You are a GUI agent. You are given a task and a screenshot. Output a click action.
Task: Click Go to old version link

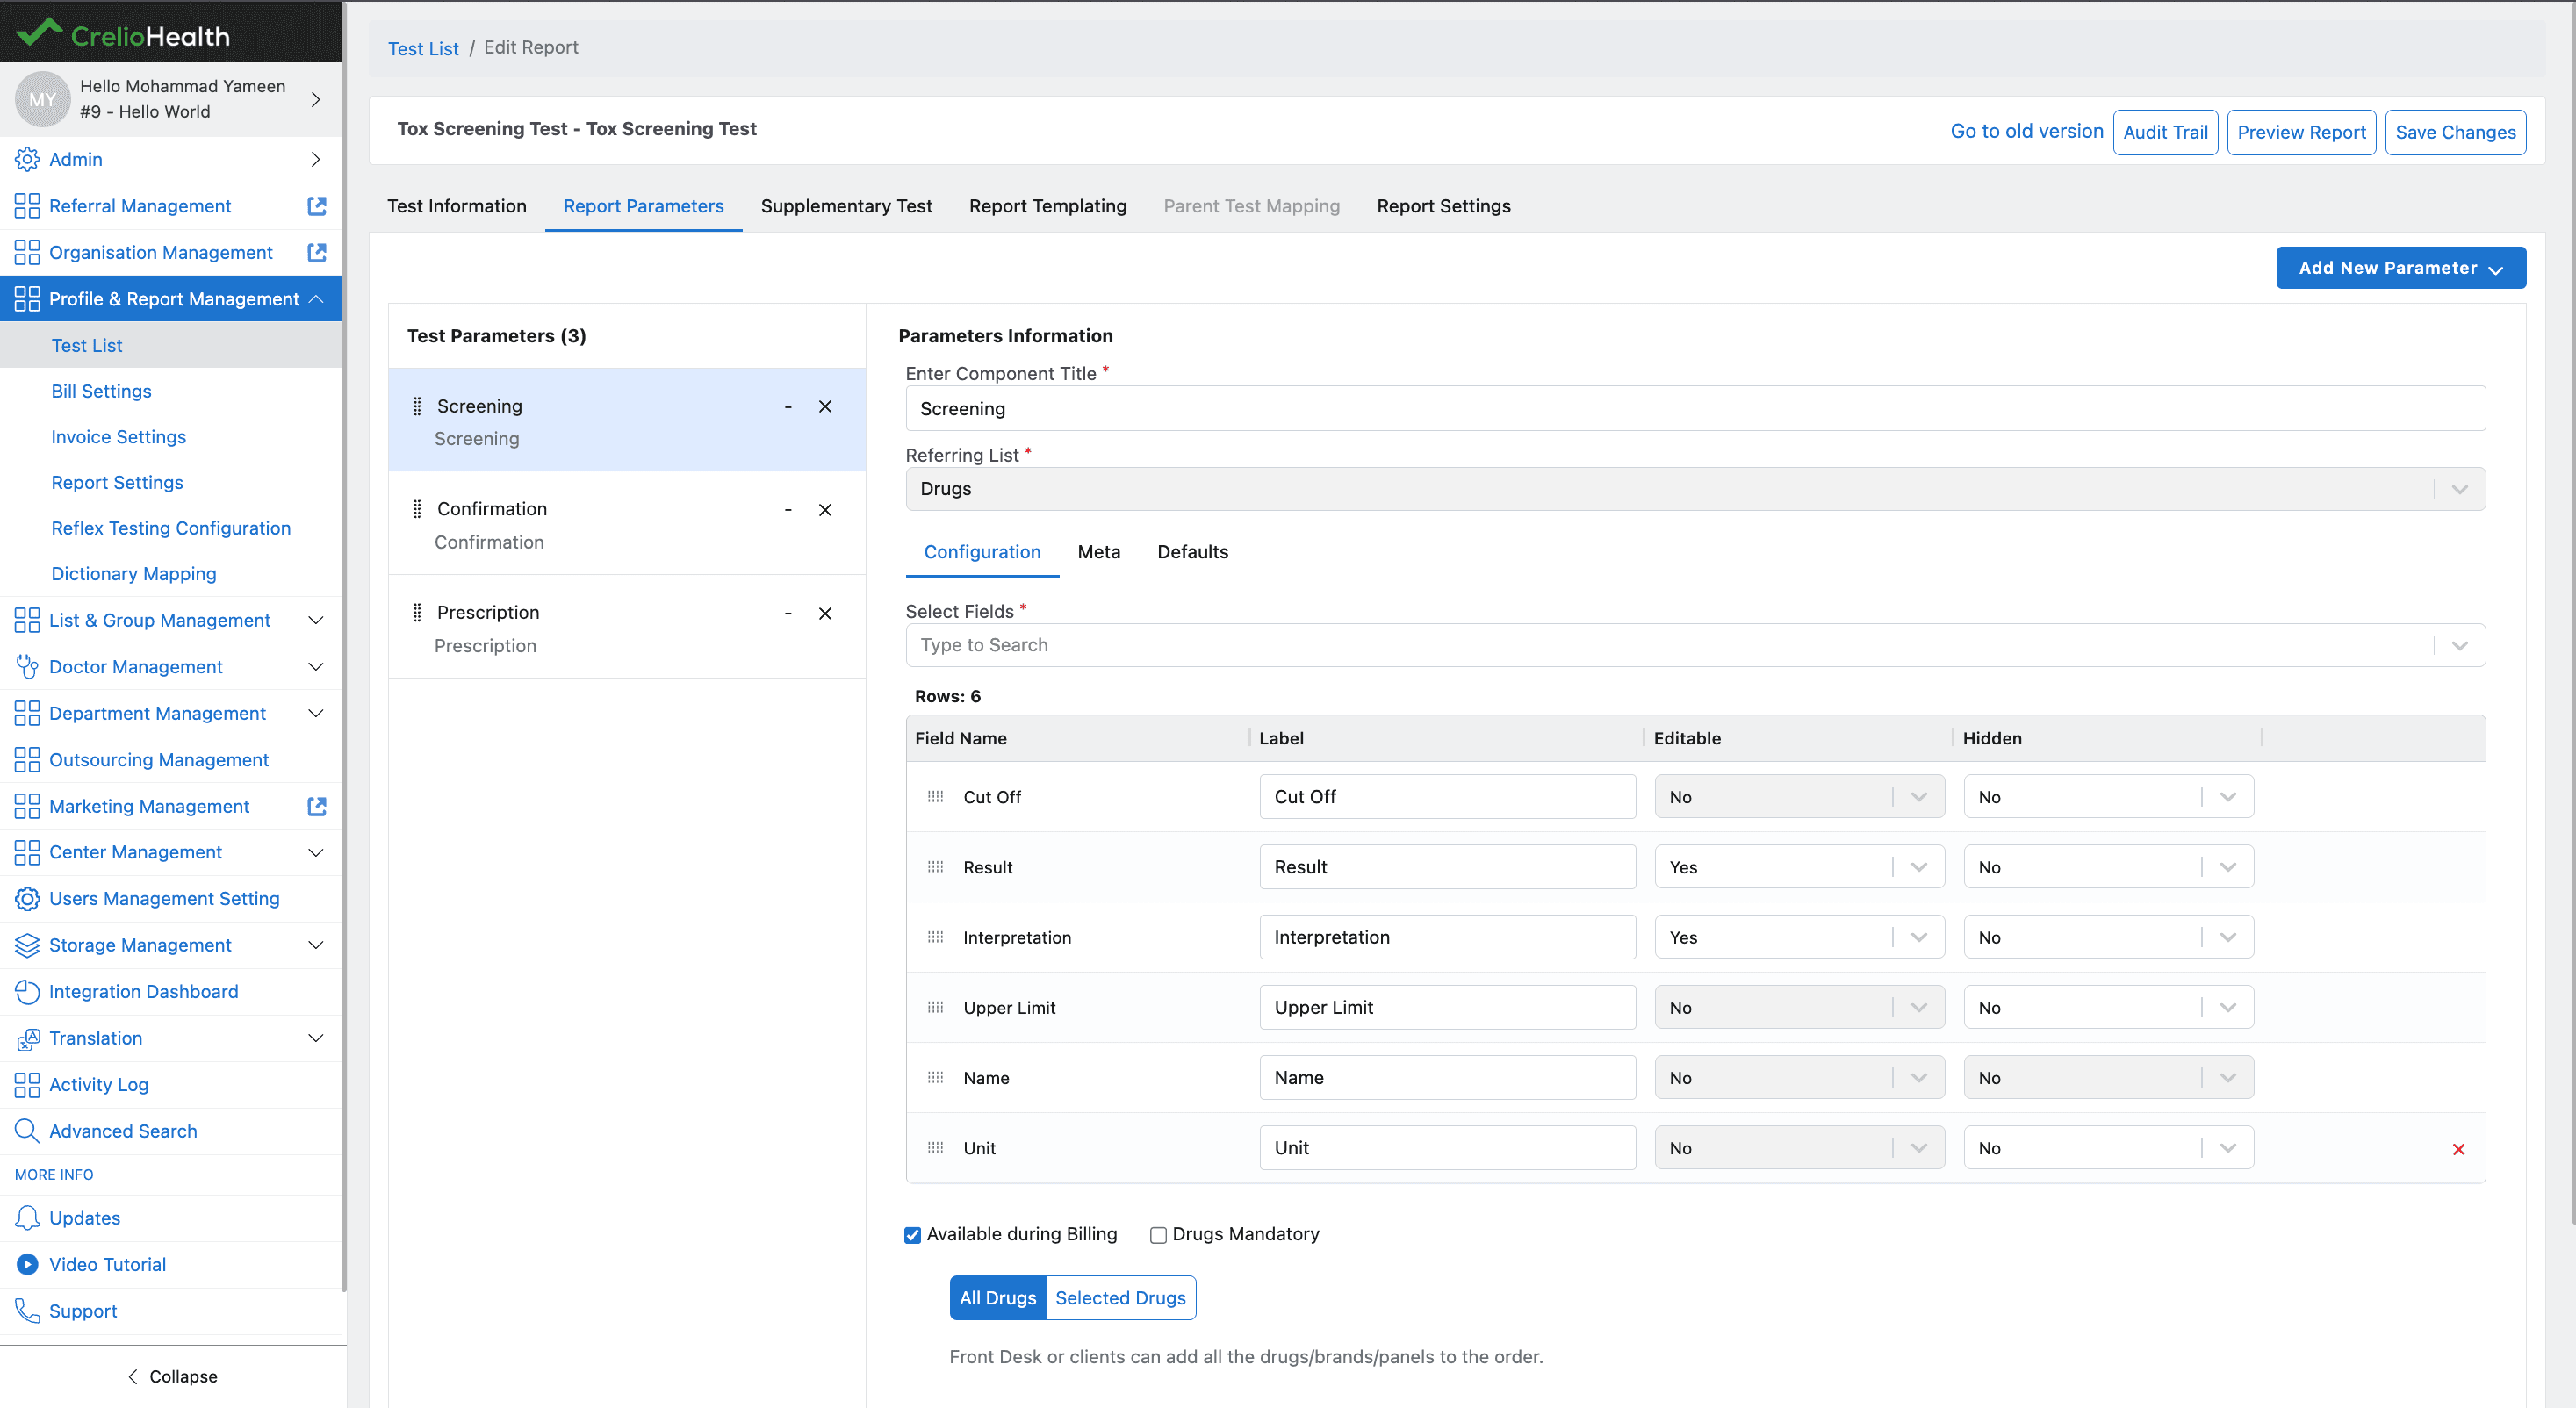pyautogui.click(x=2026, y=131)
